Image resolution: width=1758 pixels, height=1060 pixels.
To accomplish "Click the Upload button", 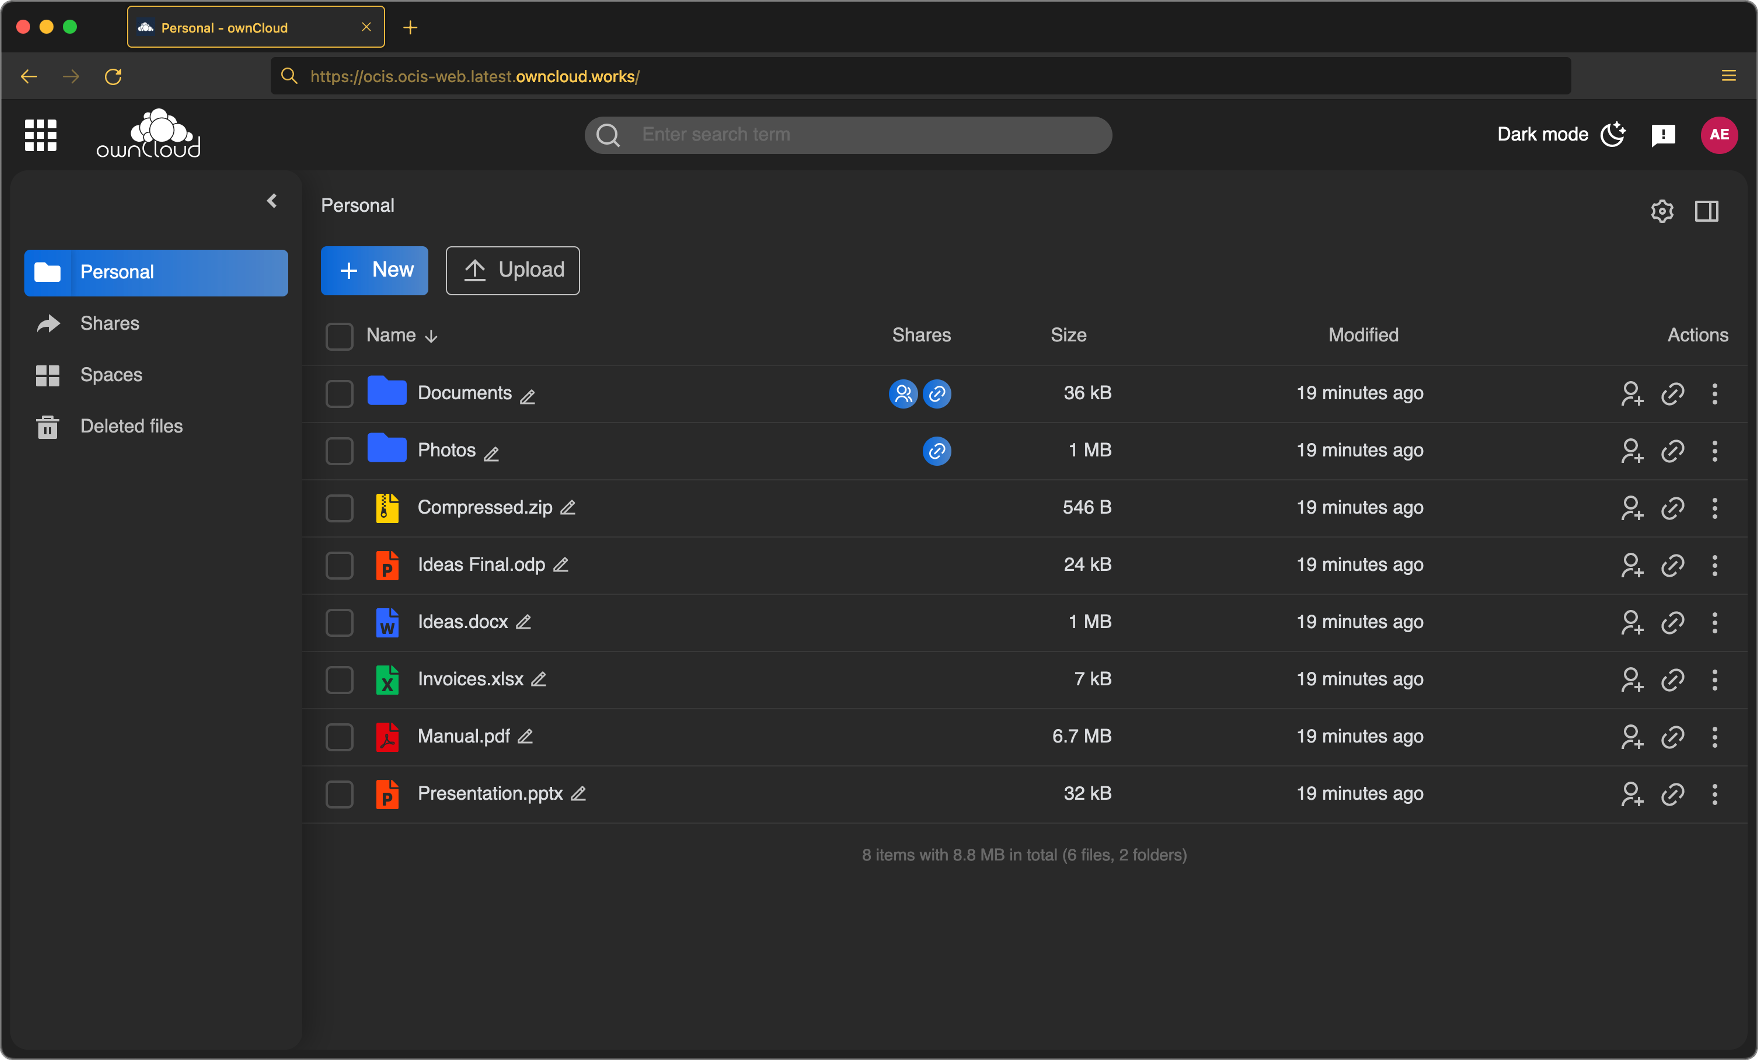I will [513, 270].
